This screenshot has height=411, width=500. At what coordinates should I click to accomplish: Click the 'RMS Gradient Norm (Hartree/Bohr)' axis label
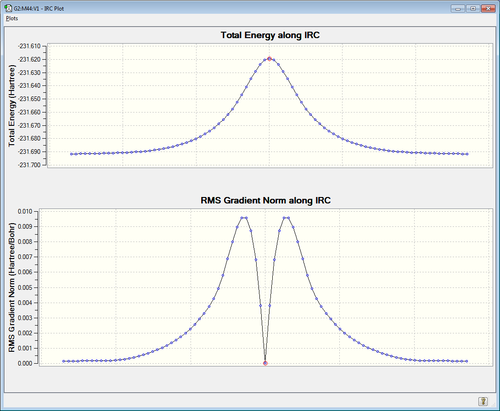click(12, 287)
